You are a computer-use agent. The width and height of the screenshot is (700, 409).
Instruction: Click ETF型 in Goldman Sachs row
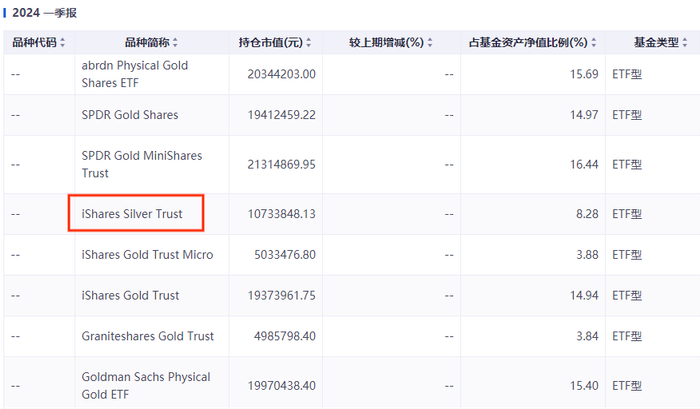click(627, 385)
